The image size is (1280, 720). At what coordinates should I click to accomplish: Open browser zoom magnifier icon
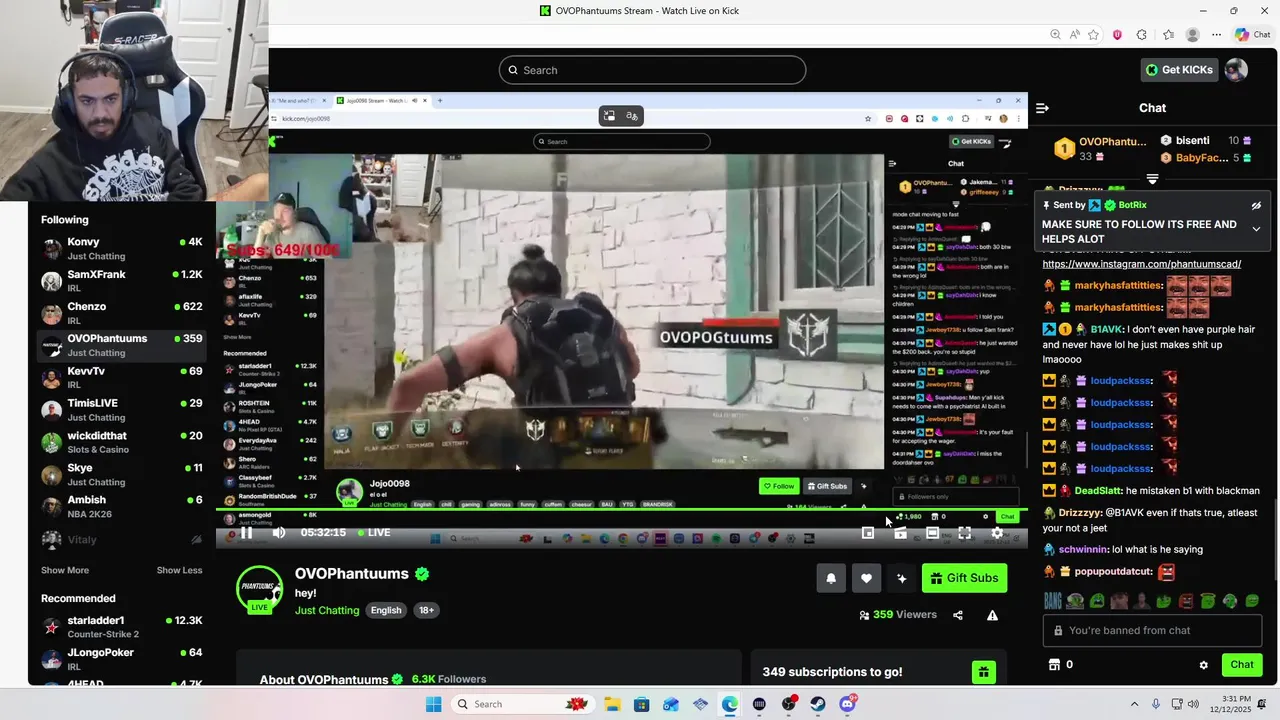tap(1055, 35)
